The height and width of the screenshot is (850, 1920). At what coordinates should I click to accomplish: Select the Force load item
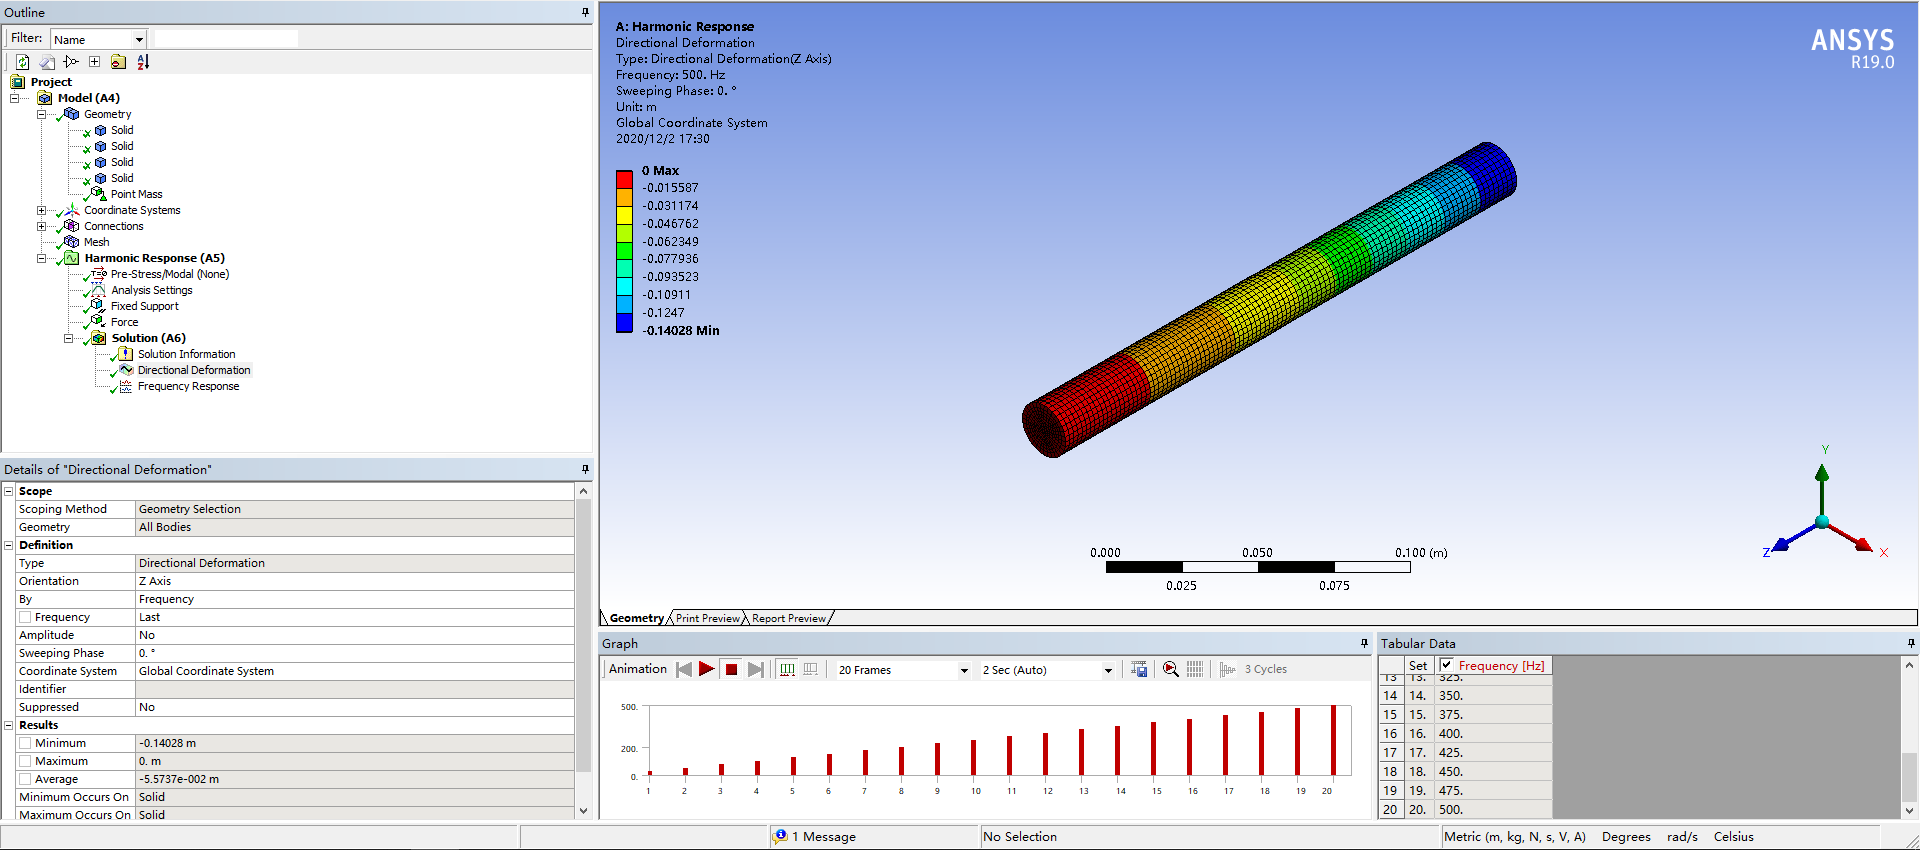click(125, 322)
